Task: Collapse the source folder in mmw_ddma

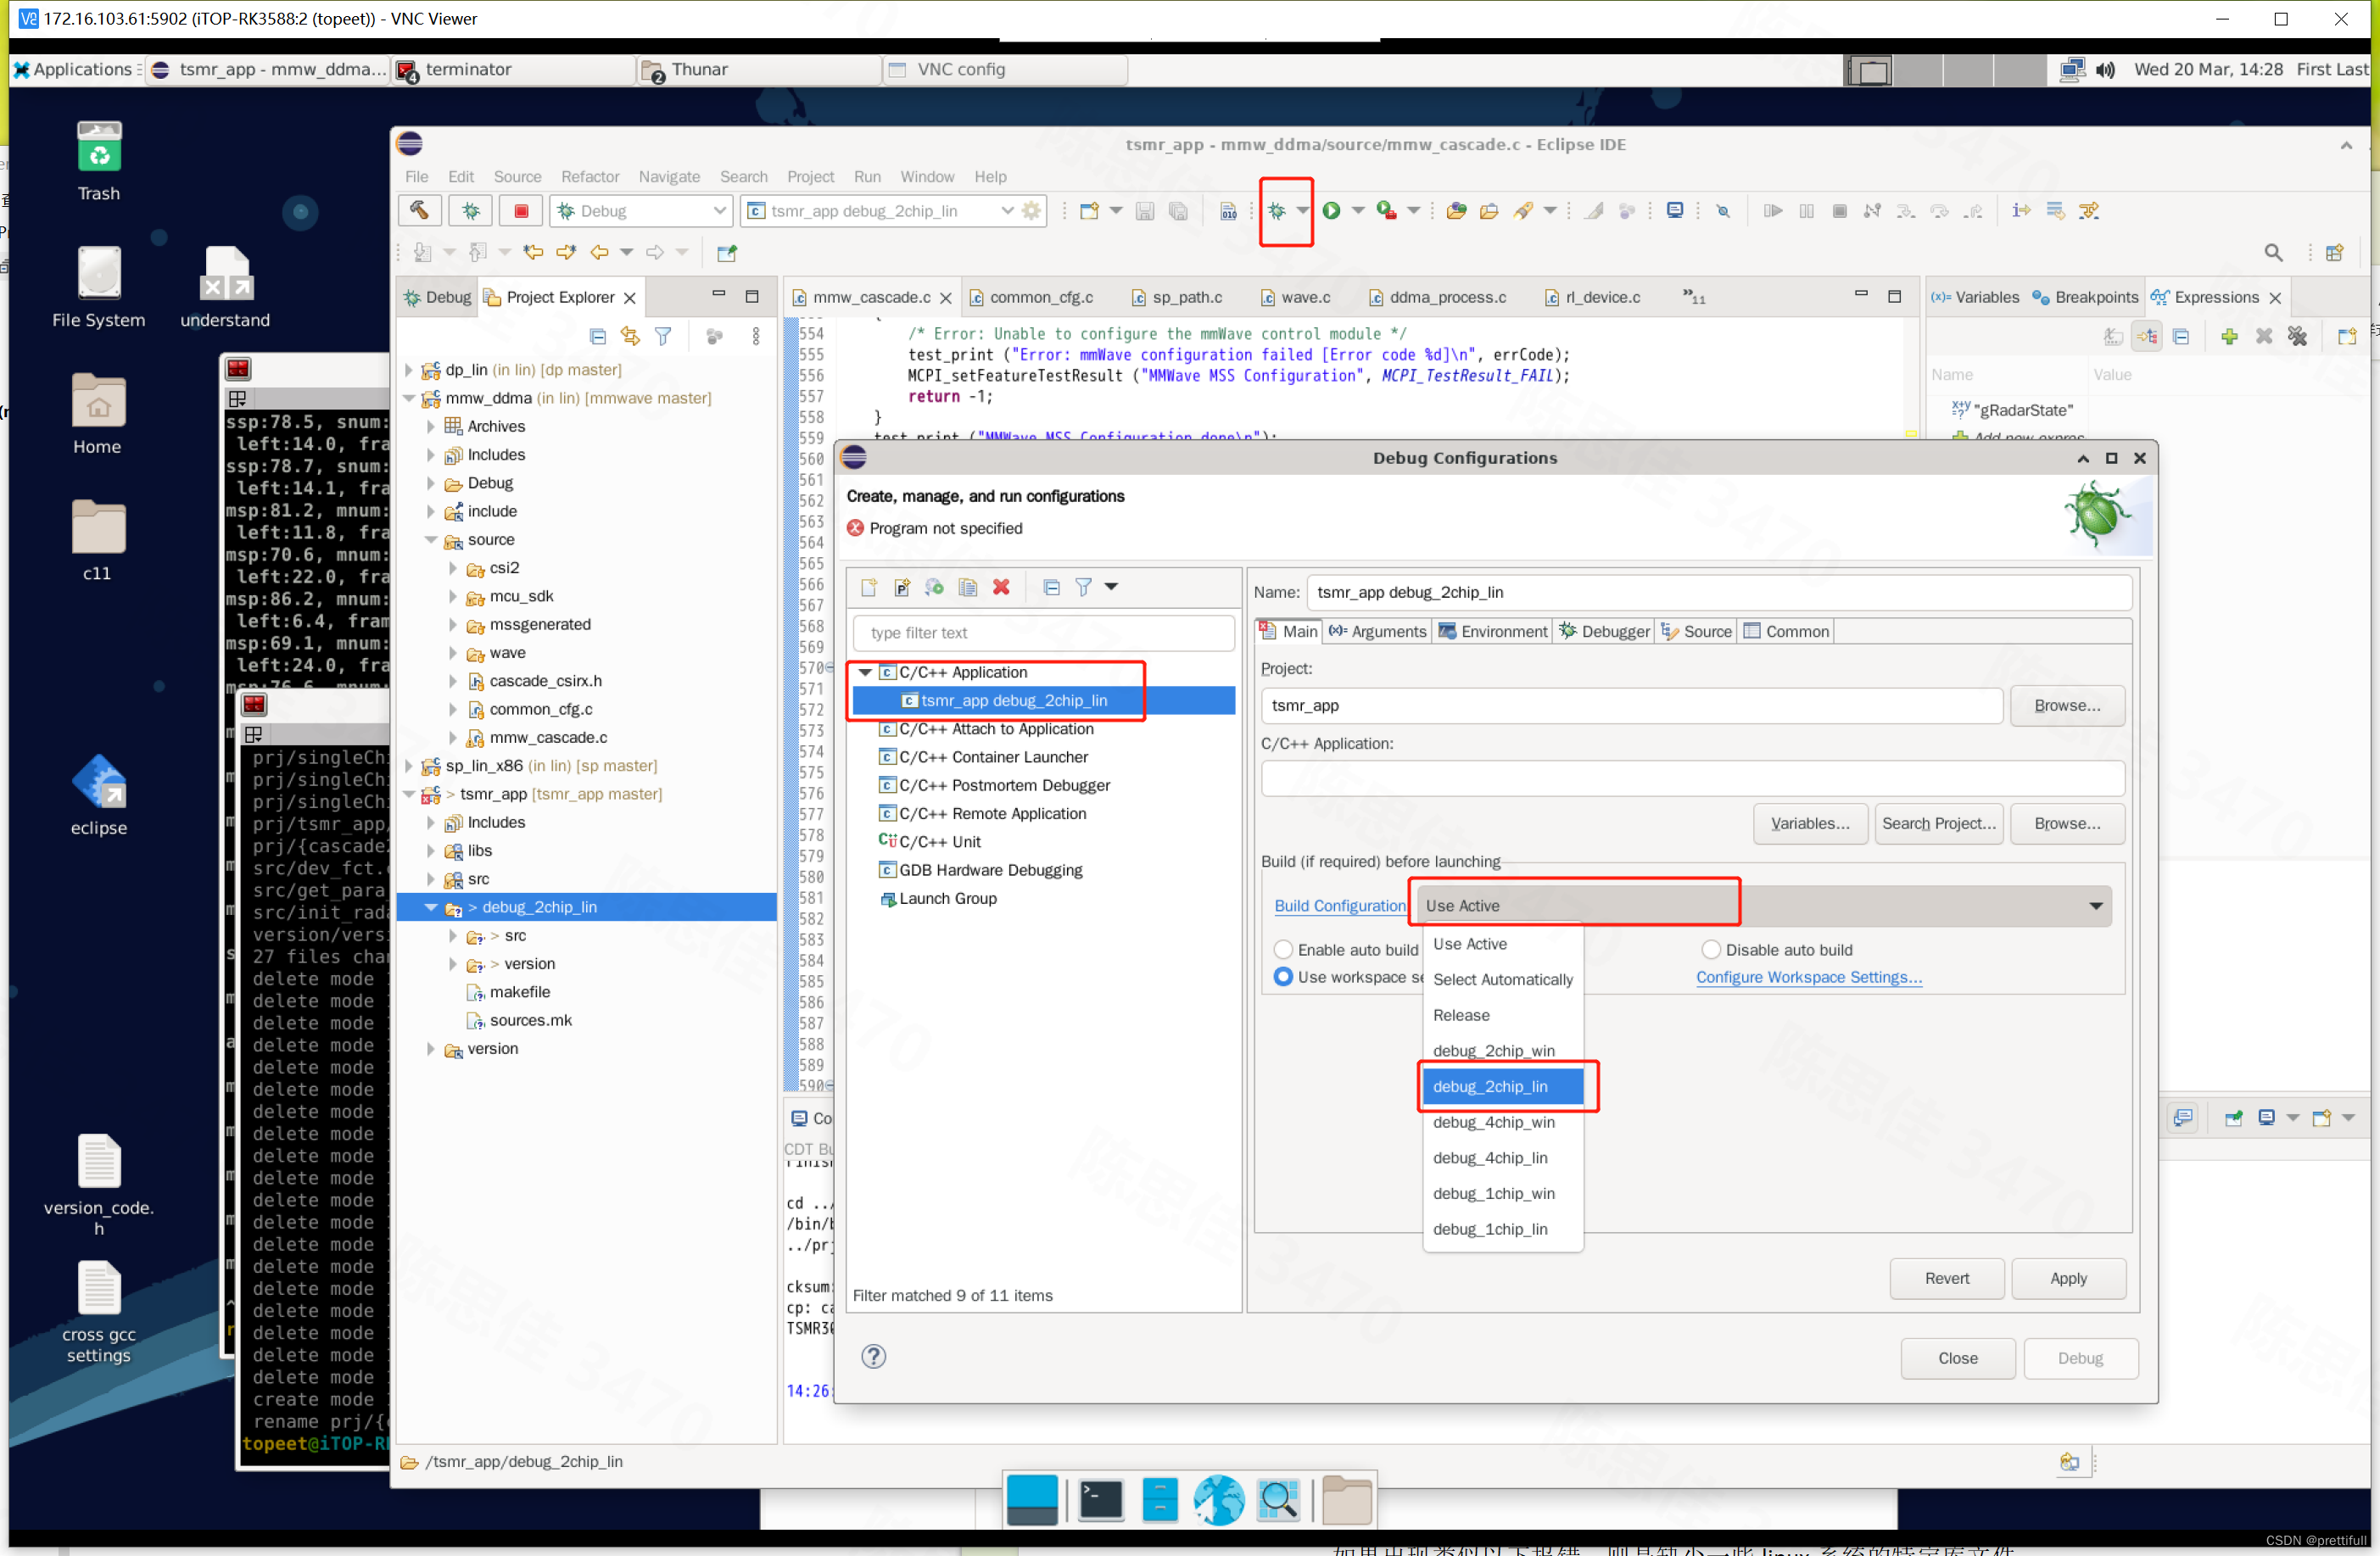Action: point(431,540)
